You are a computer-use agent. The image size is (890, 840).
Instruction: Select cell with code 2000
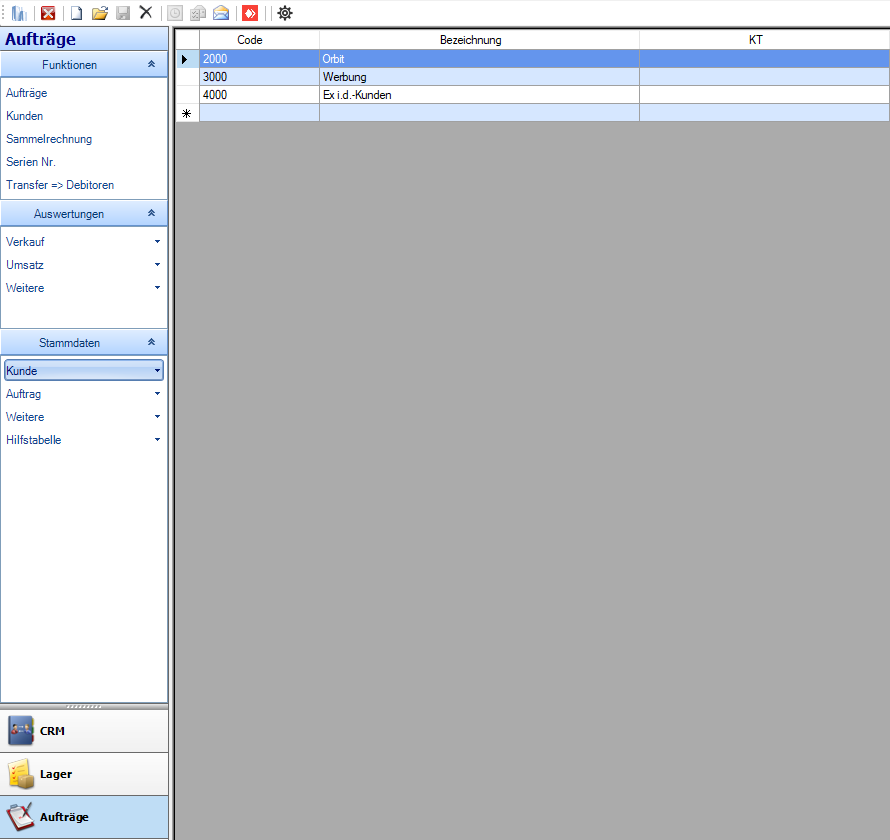(x=259, y=59)
